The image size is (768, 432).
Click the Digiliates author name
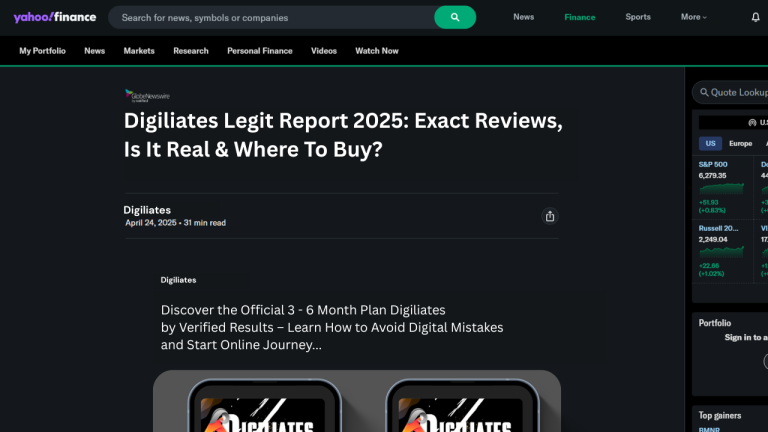[147, 210]
